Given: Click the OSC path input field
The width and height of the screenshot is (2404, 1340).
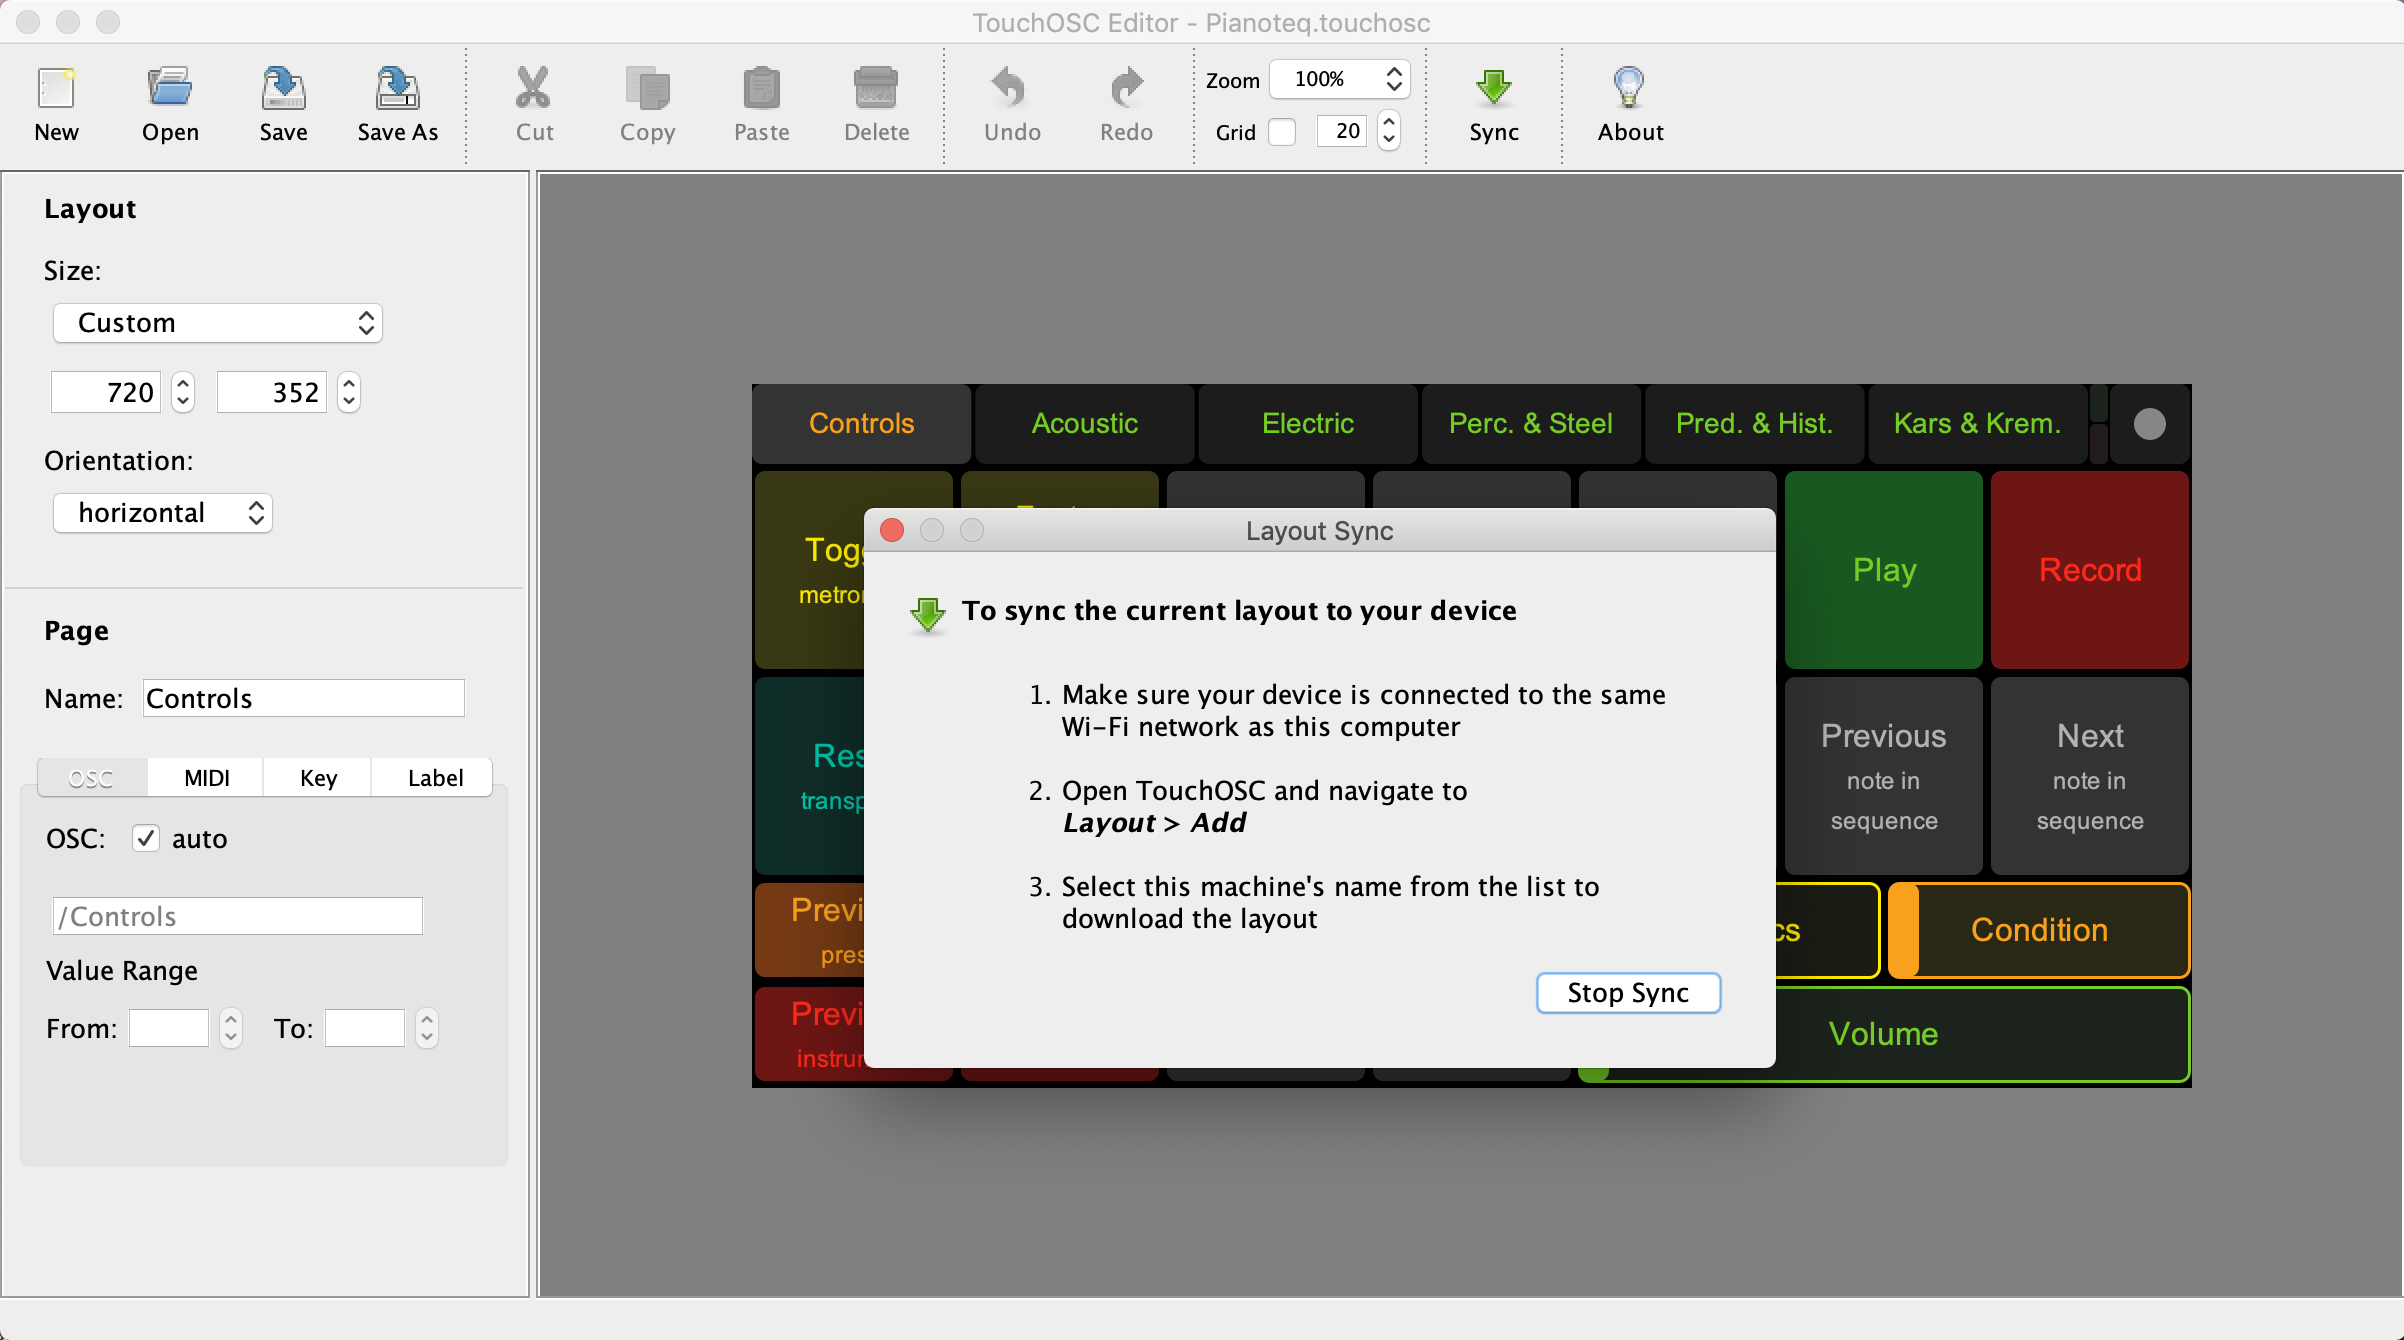Looking at the screenshot, I should coord(236,913).
